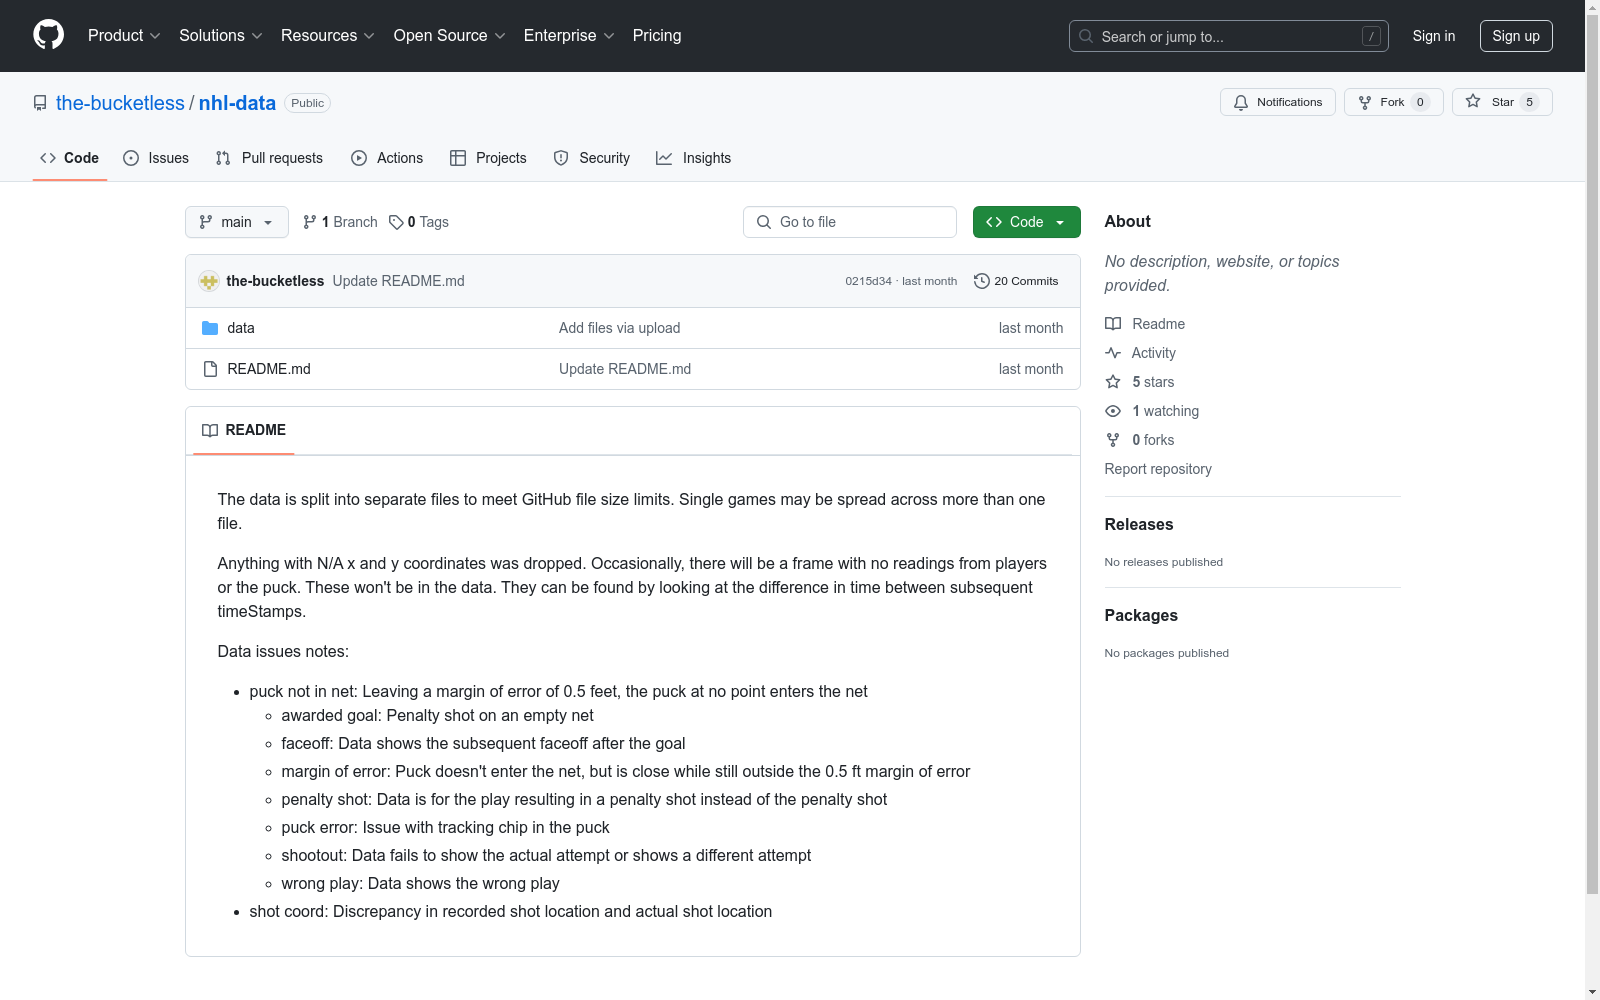The image size is (1600, 1000).
Task: Click the Star icon
Action: pos(1473,101)
